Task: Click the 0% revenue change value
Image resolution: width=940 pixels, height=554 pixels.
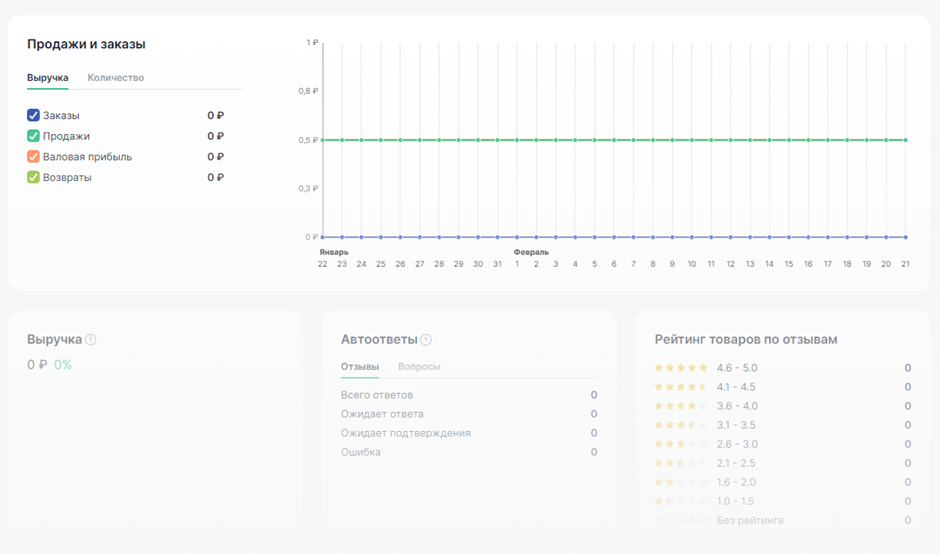Action: coord(63,365)
